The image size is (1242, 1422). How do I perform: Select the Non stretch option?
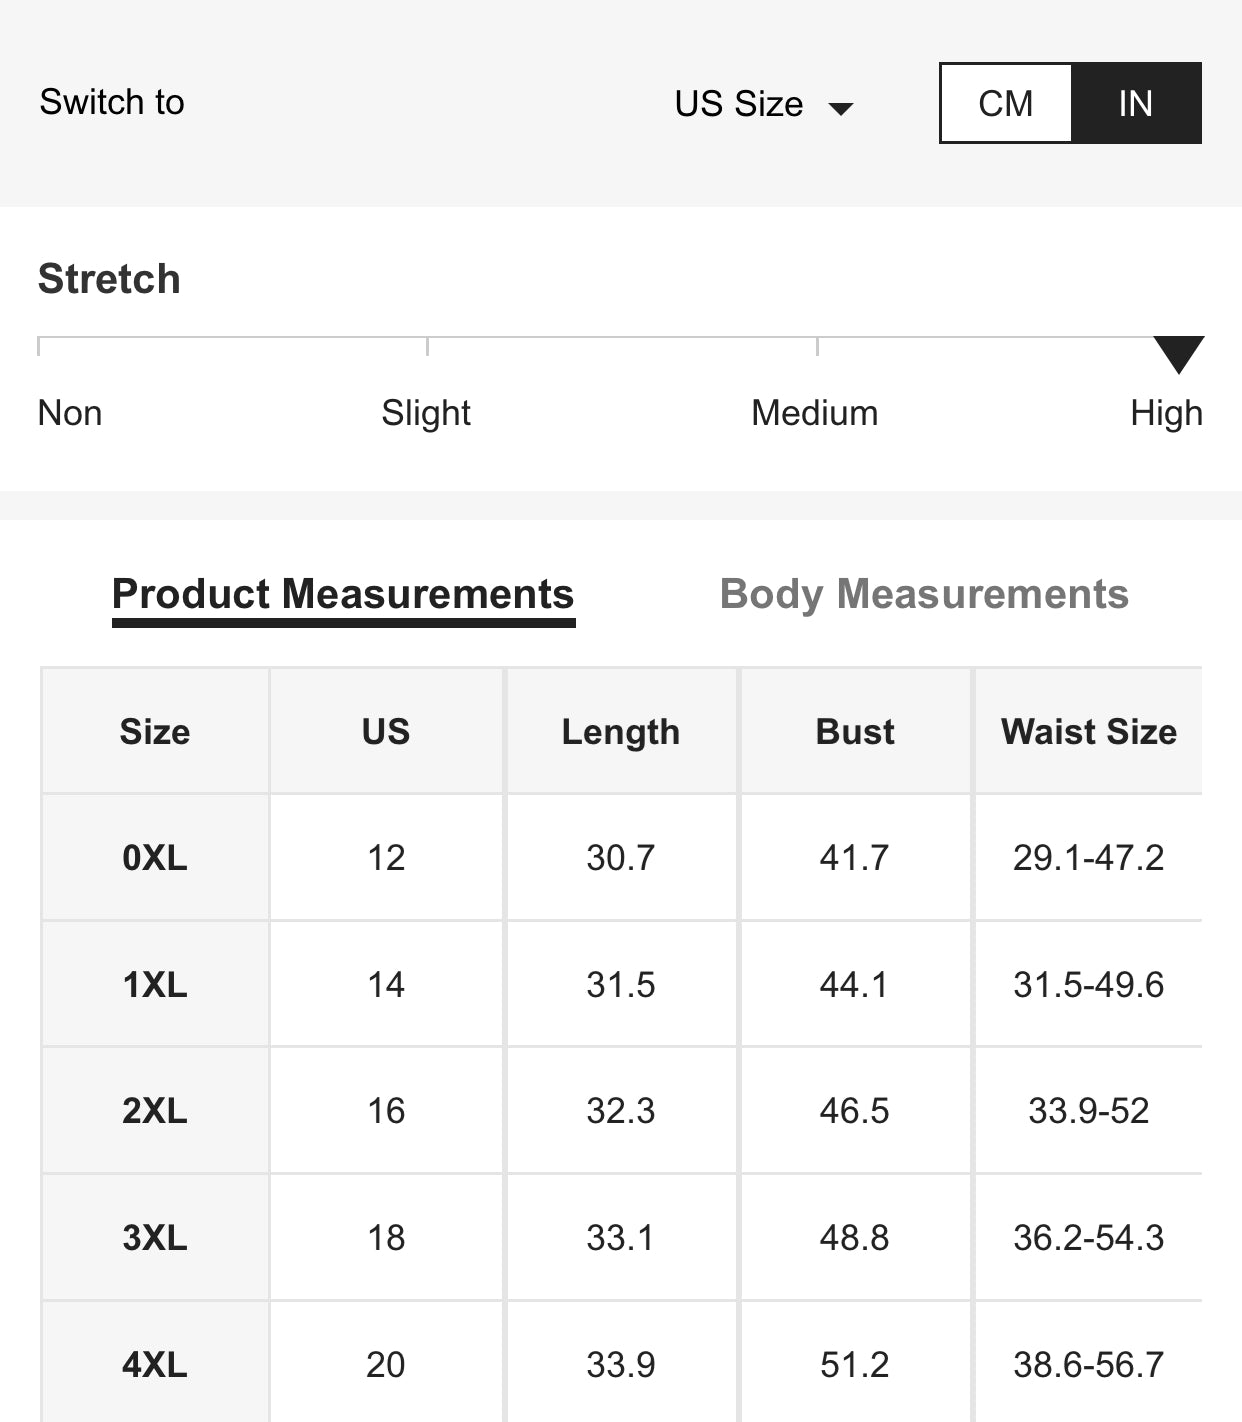[x=69, y=412]
